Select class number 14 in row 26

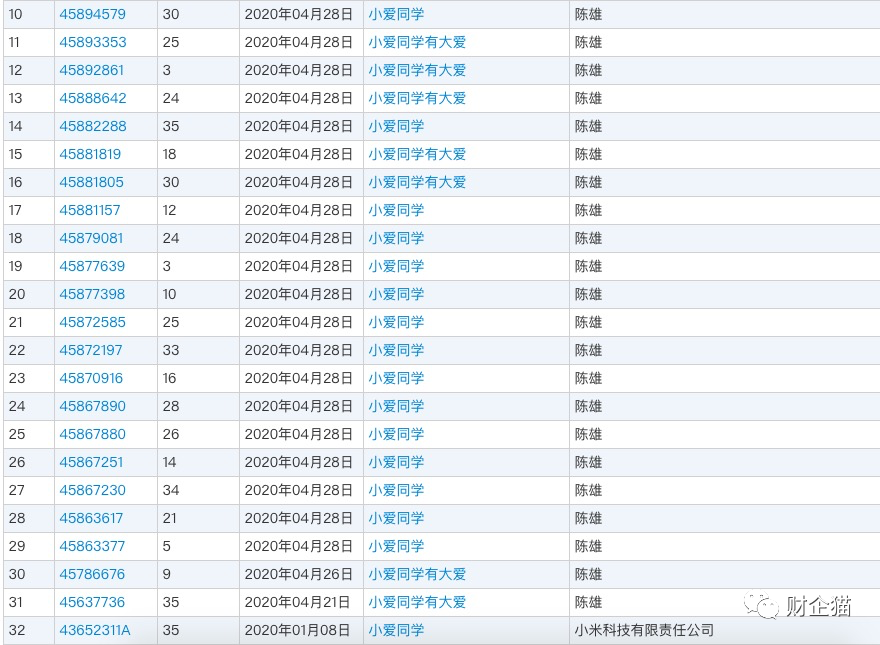169,463
